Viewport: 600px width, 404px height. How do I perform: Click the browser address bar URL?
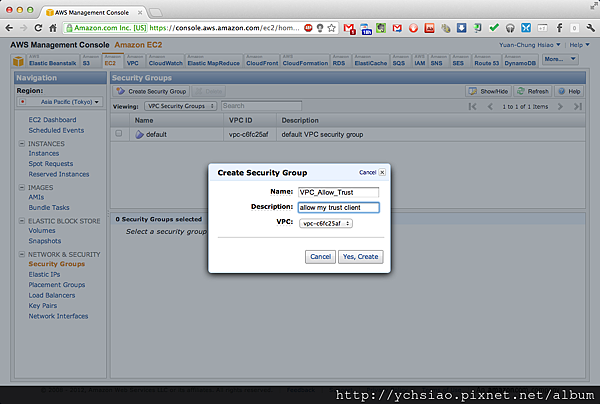pos(224,28)
